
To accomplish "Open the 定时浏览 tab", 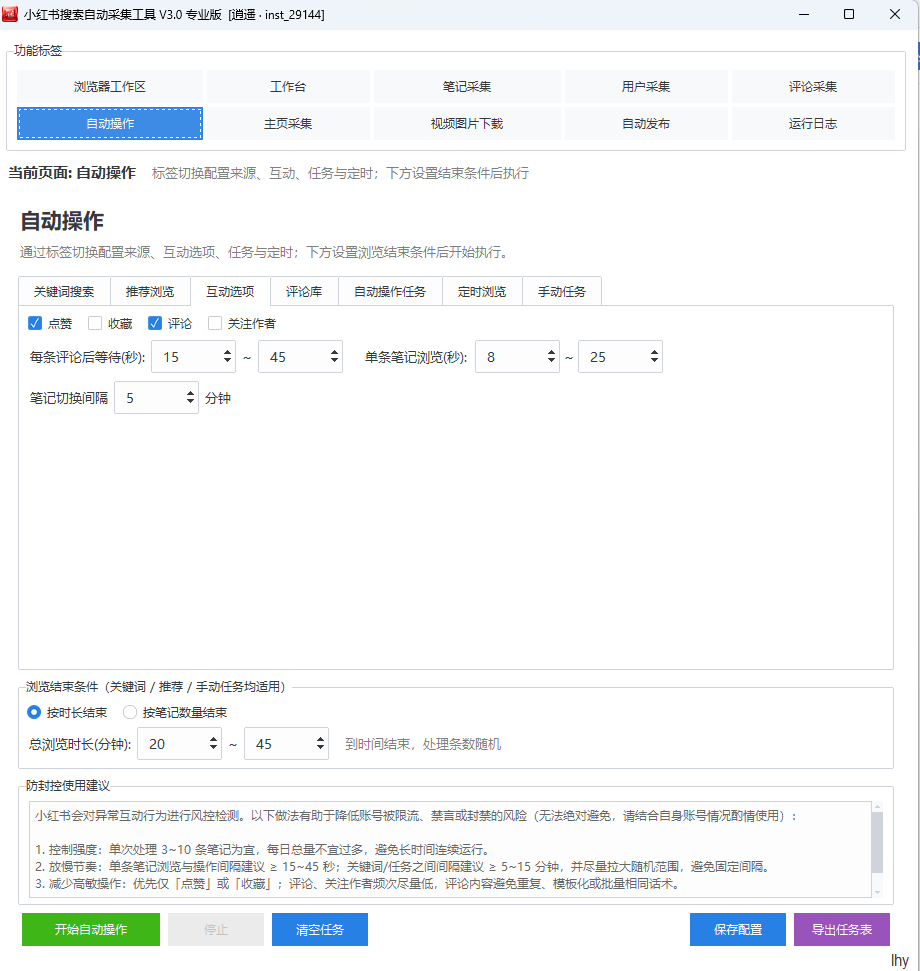I will point(482,291).
